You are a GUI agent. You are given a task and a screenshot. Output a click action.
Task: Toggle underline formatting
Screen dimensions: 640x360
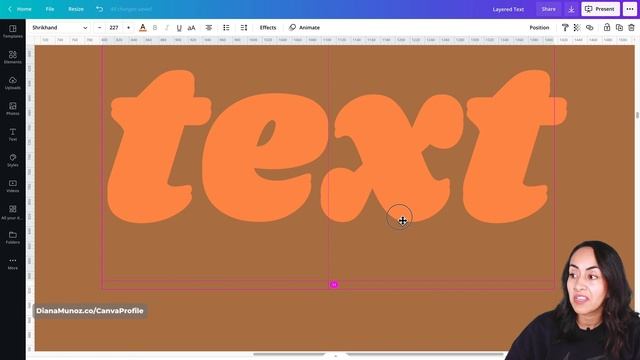[x=179, y=28]
